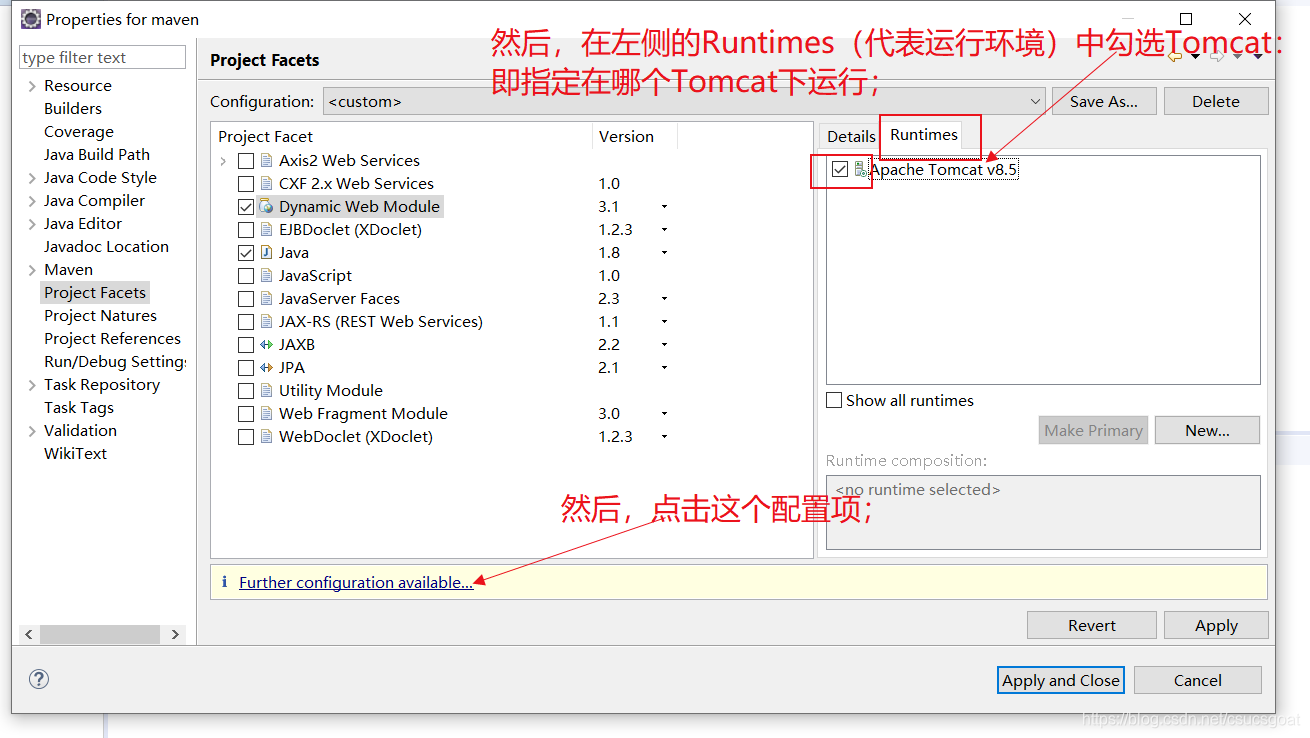
Task: Select Project Facets in sidebar
Action: click(x=95, y=293)
